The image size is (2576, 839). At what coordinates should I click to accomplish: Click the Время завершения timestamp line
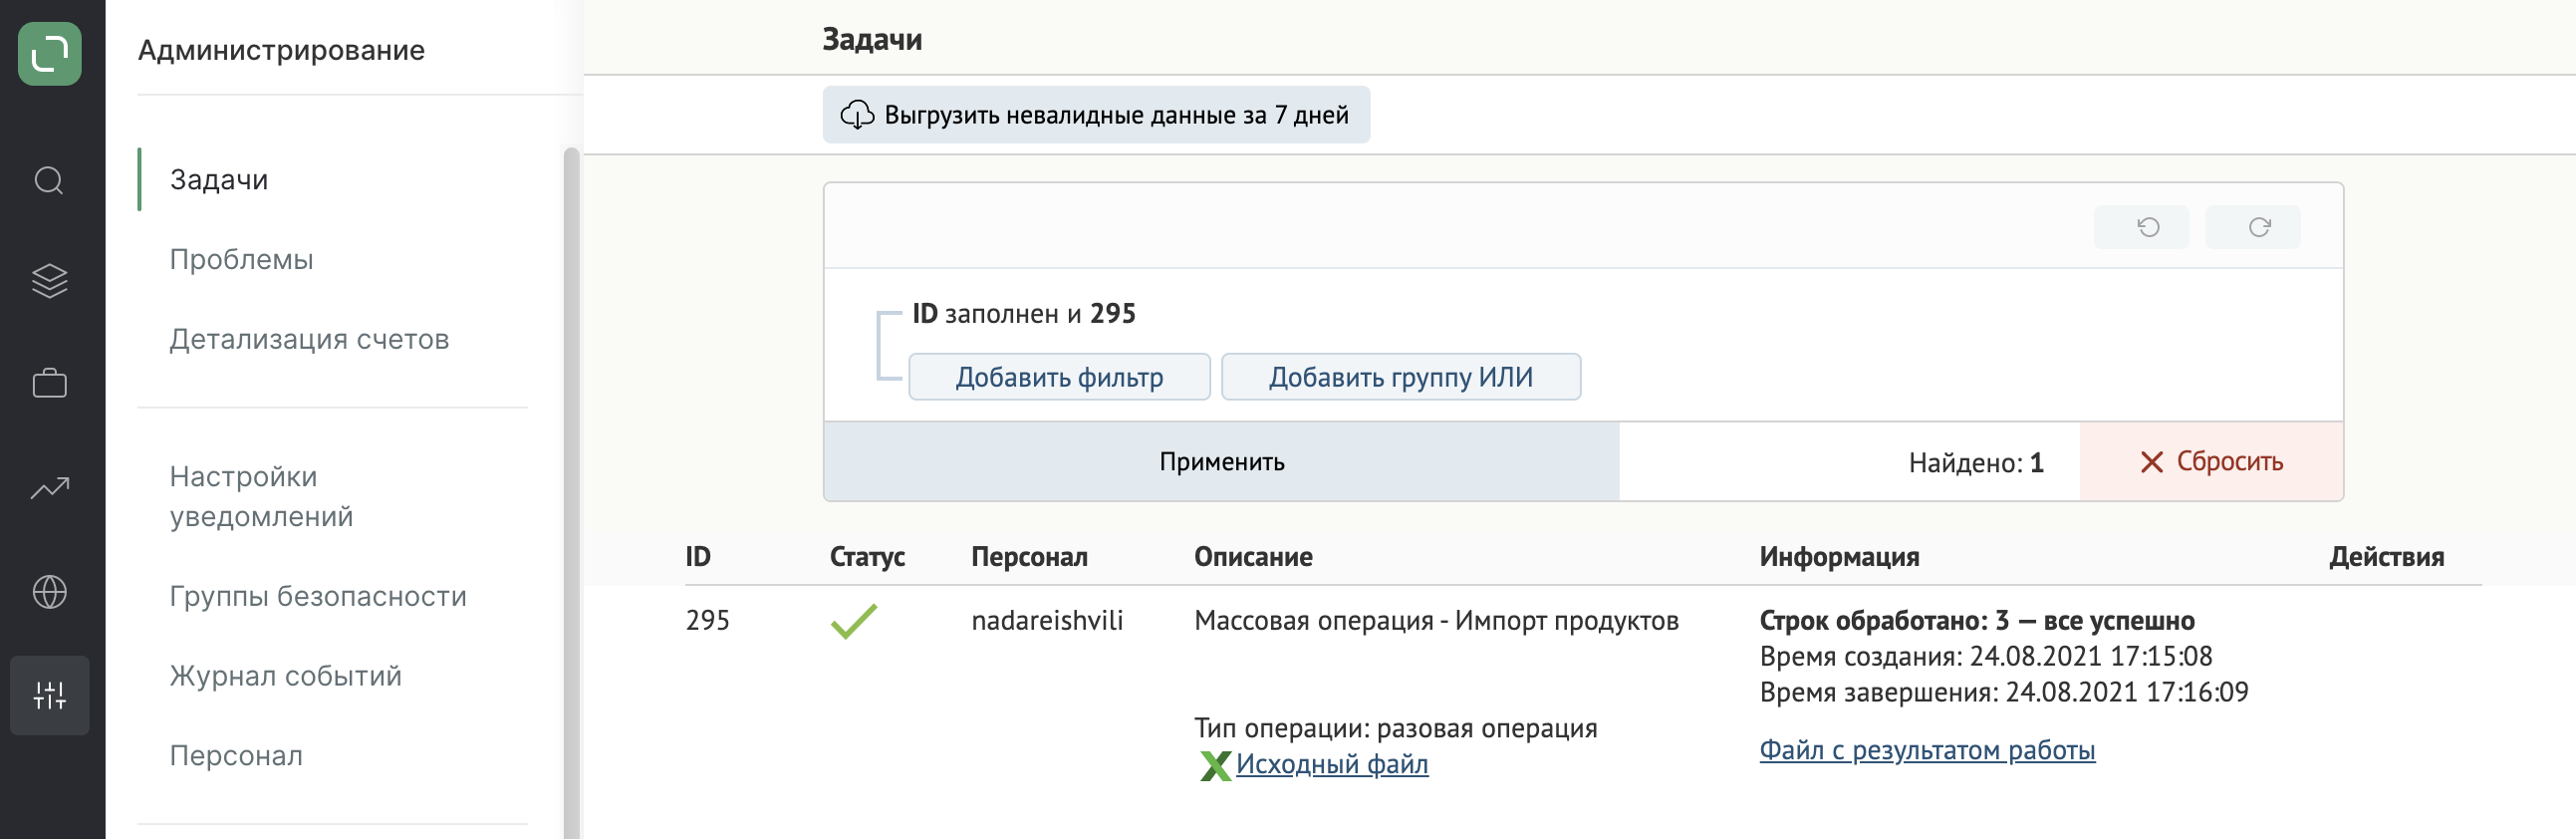tap(2003, 693)
